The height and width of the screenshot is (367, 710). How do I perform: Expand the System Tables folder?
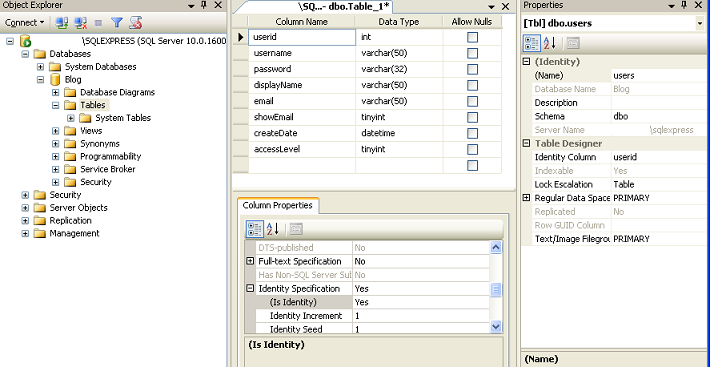pyautogui.click(x=71, y=118)
